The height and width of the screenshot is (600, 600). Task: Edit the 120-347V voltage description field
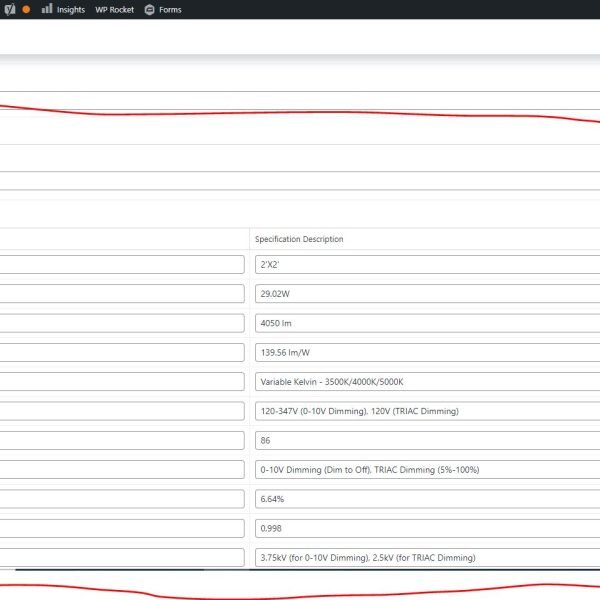tap(428, 411)
